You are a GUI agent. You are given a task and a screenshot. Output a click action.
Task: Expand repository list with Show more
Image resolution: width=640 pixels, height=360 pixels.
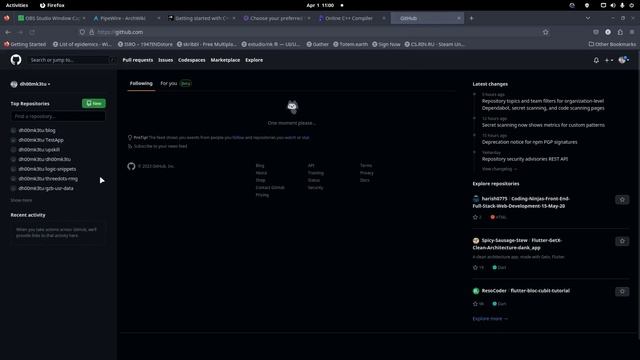click(x=21, y=200)
